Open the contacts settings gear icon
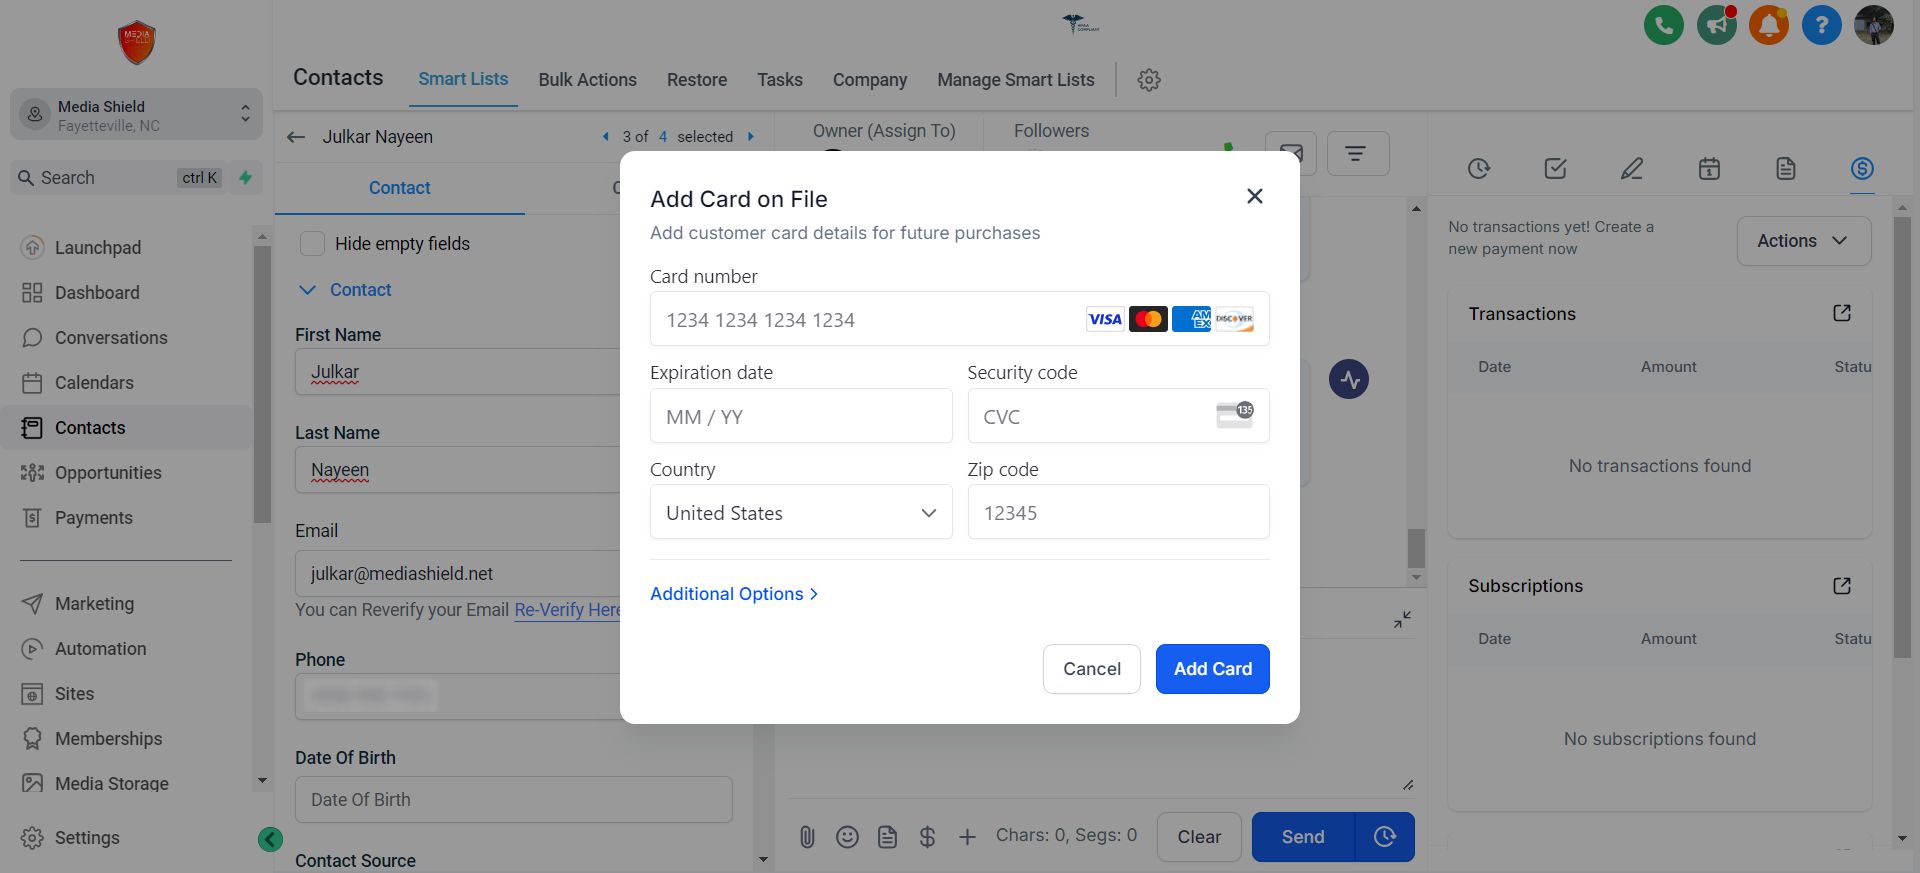Screen dimensions: 1920x873 [x=1149, y=80]
